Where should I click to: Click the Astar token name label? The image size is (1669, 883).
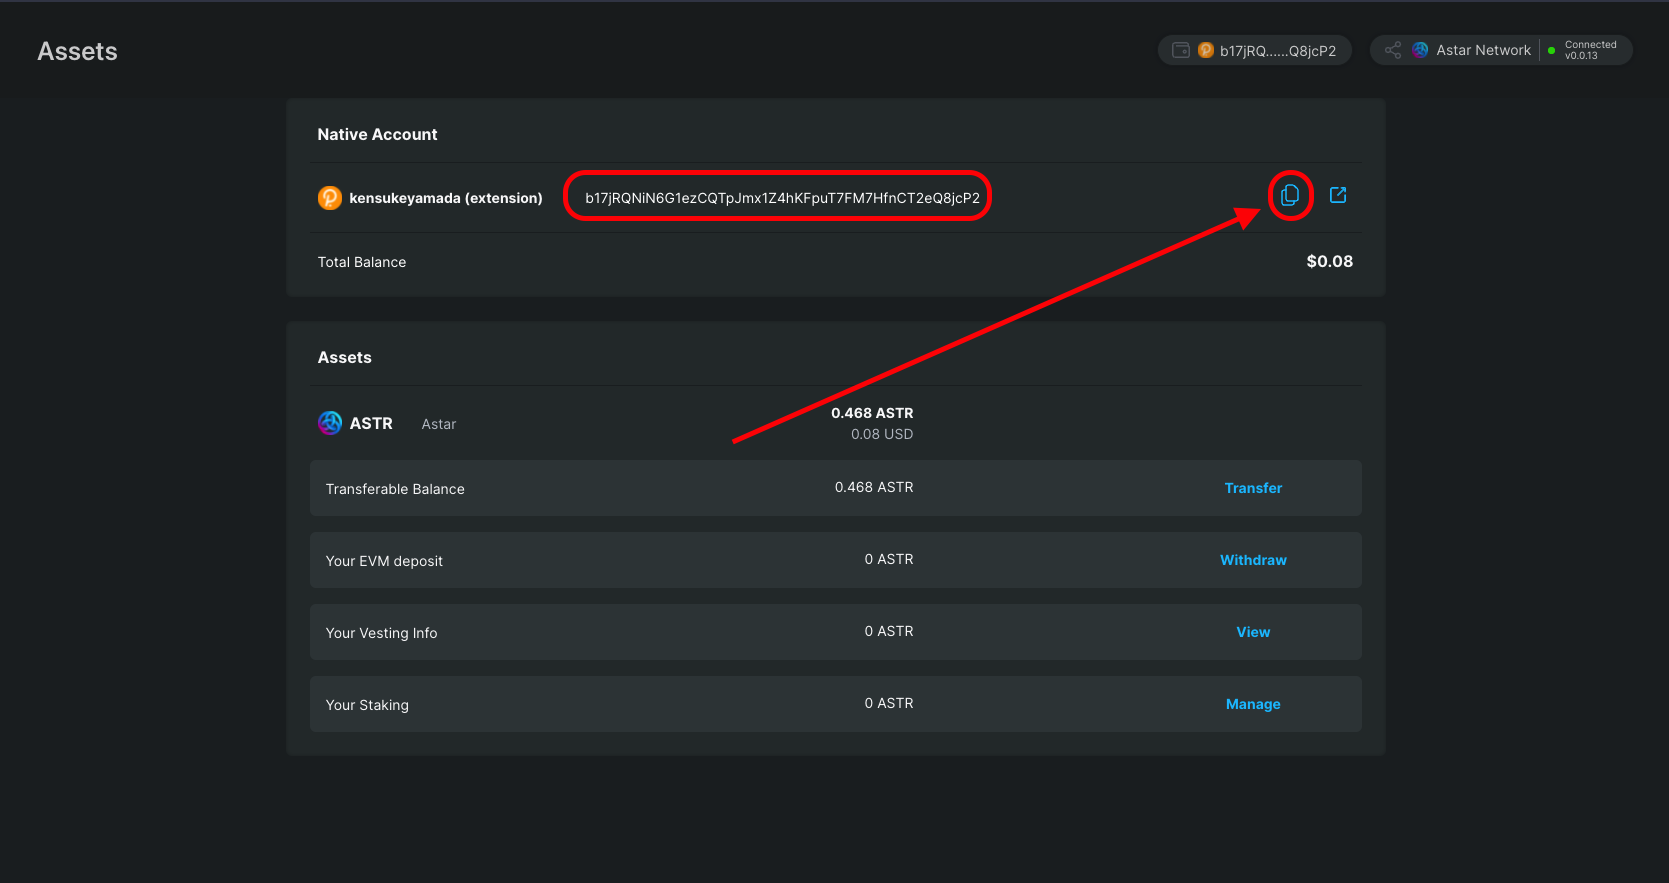[x=438, y=424]
